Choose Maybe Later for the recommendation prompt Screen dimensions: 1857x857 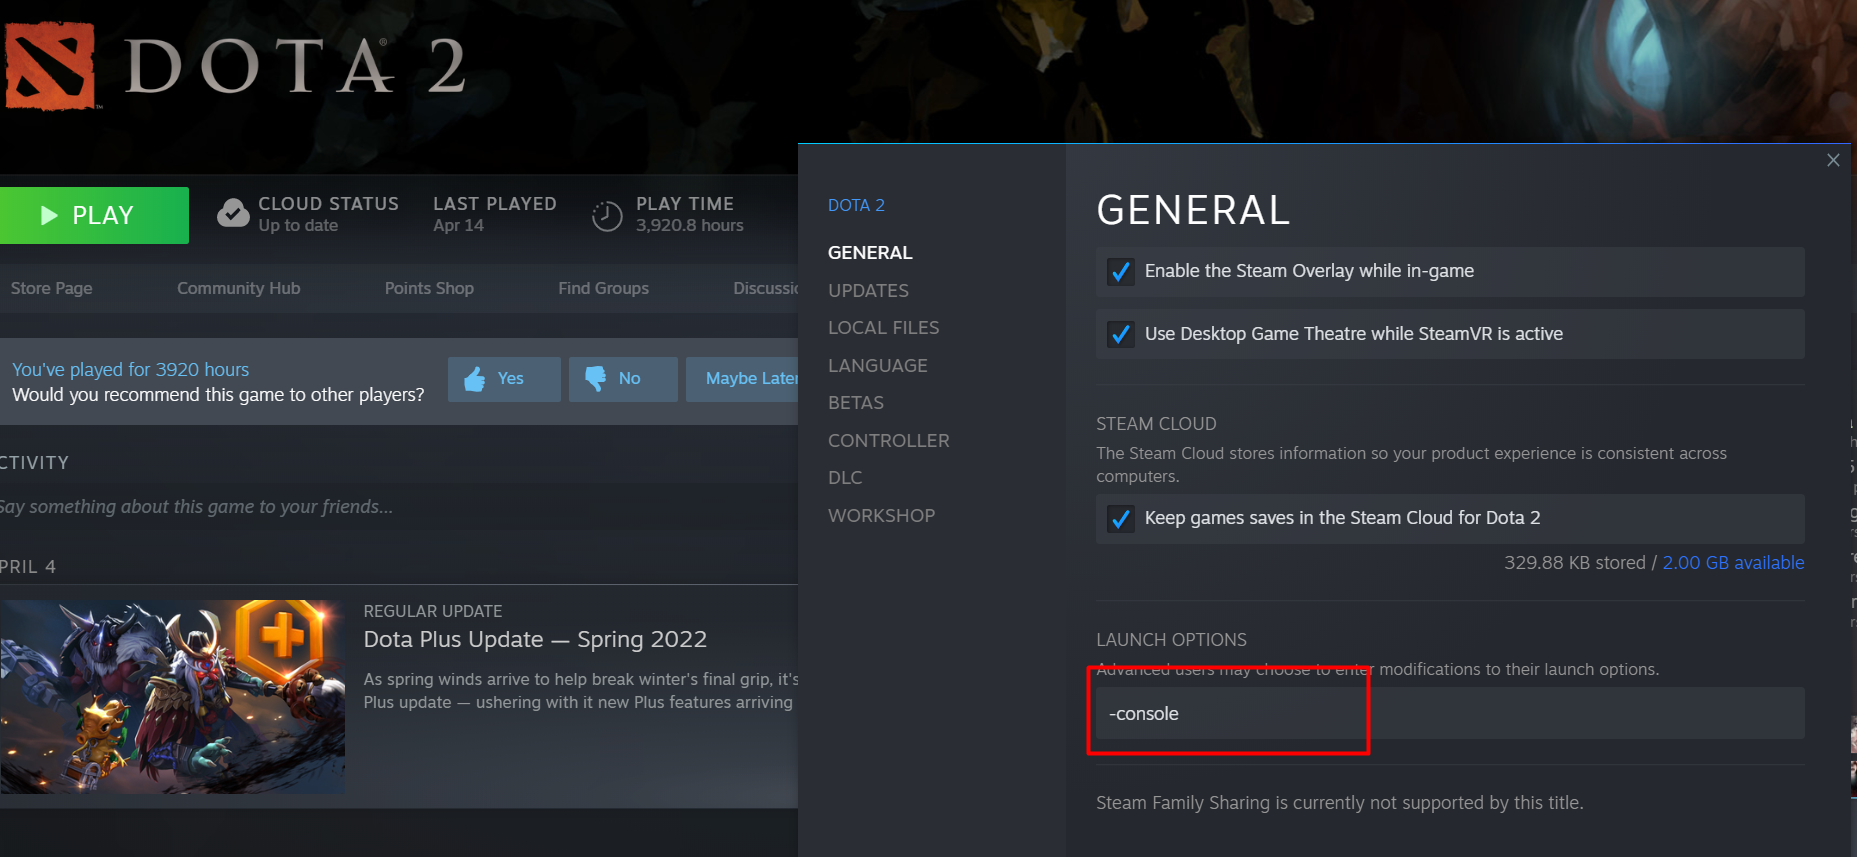click(x=742, y=379)
